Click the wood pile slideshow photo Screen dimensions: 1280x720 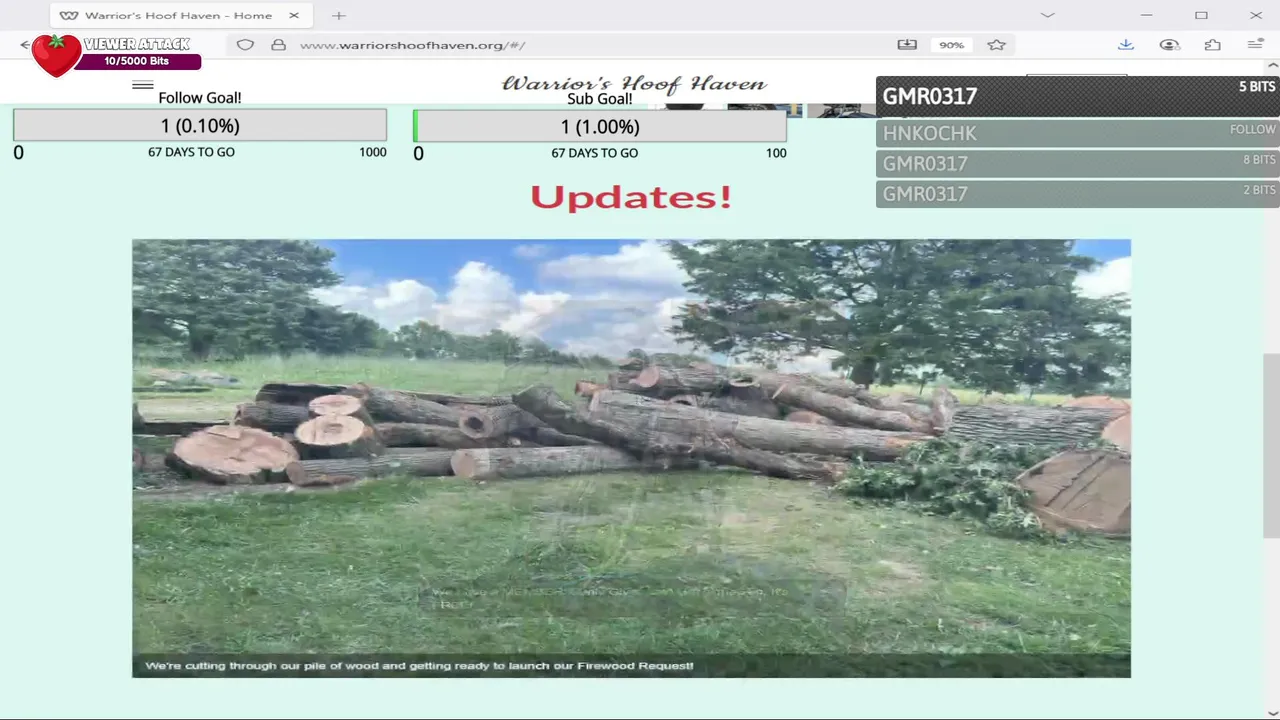pos(631,458)
